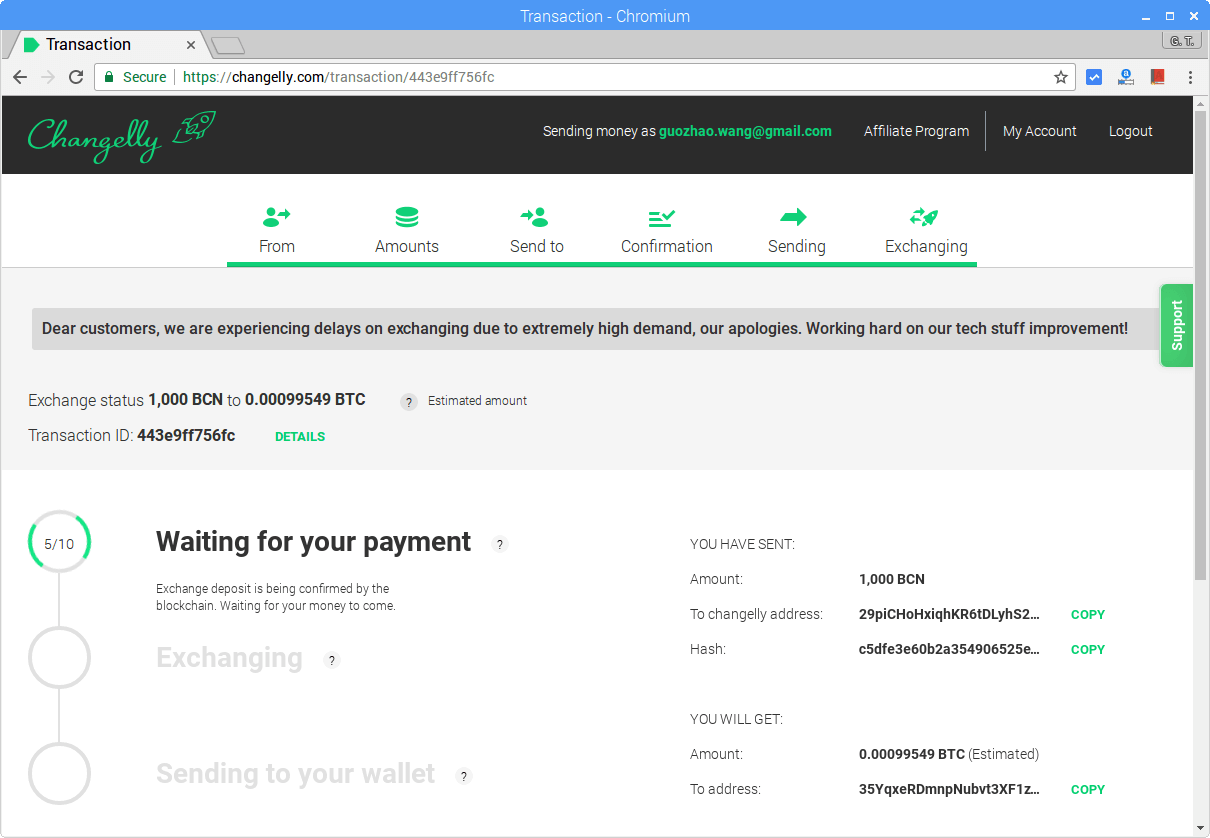This screenshot has height=838, width=1210.
Task: Select the Send to step icon
Action: pos(536,215)
